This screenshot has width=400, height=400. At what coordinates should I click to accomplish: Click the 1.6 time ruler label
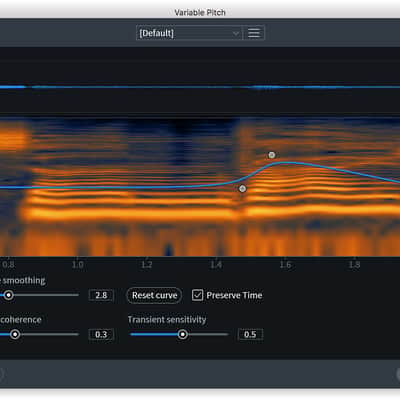[x=285, y=265]
